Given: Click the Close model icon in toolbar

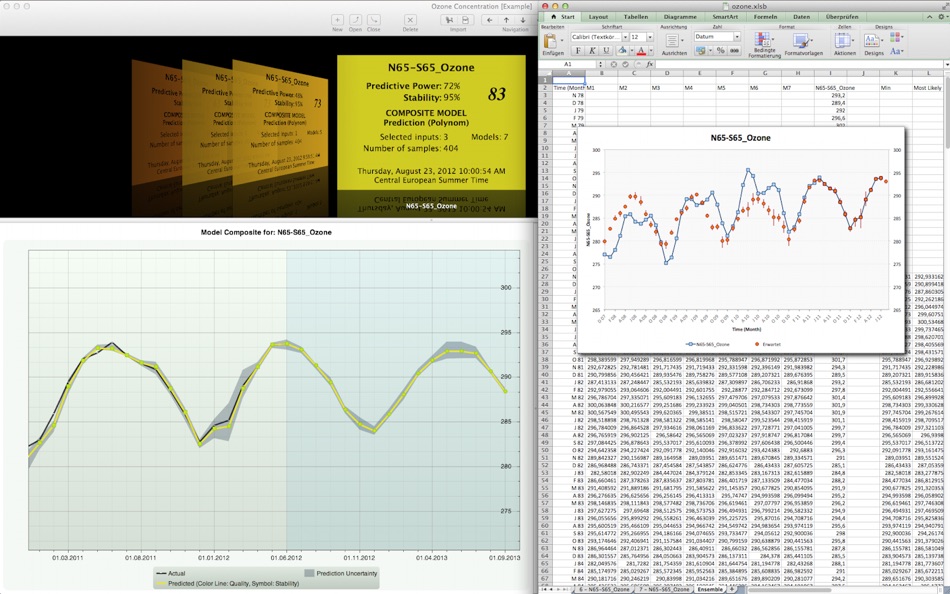Looking at the screenshot, I should (374, 20).
